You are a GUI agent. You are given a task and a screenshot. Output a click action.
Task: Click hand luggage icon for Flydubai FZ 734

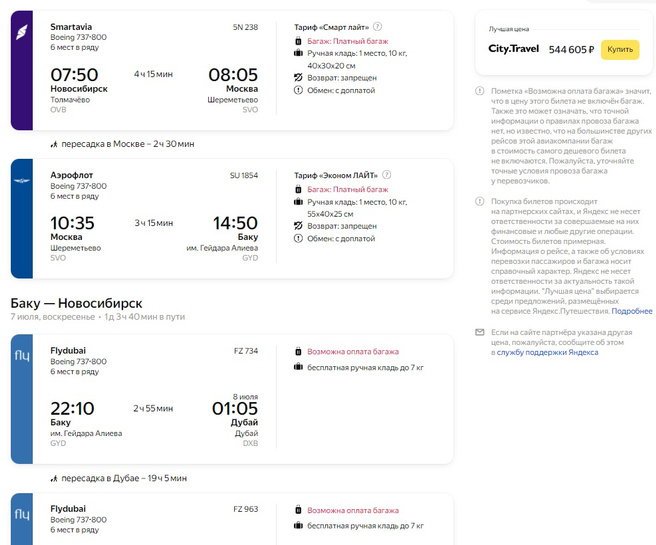pyautogui.click(x=298, y=367)
